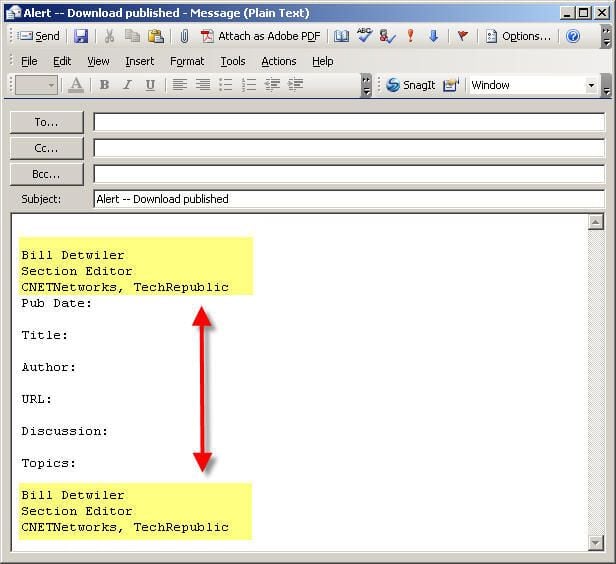
Task: Click the Align Left icon
Action: [x=180, y=85]
